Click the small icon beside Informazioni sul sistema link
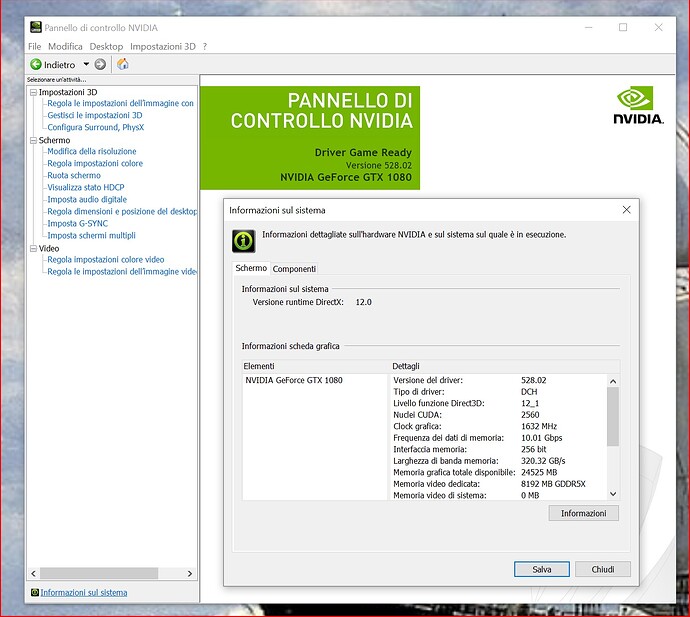 click(35, 592)
